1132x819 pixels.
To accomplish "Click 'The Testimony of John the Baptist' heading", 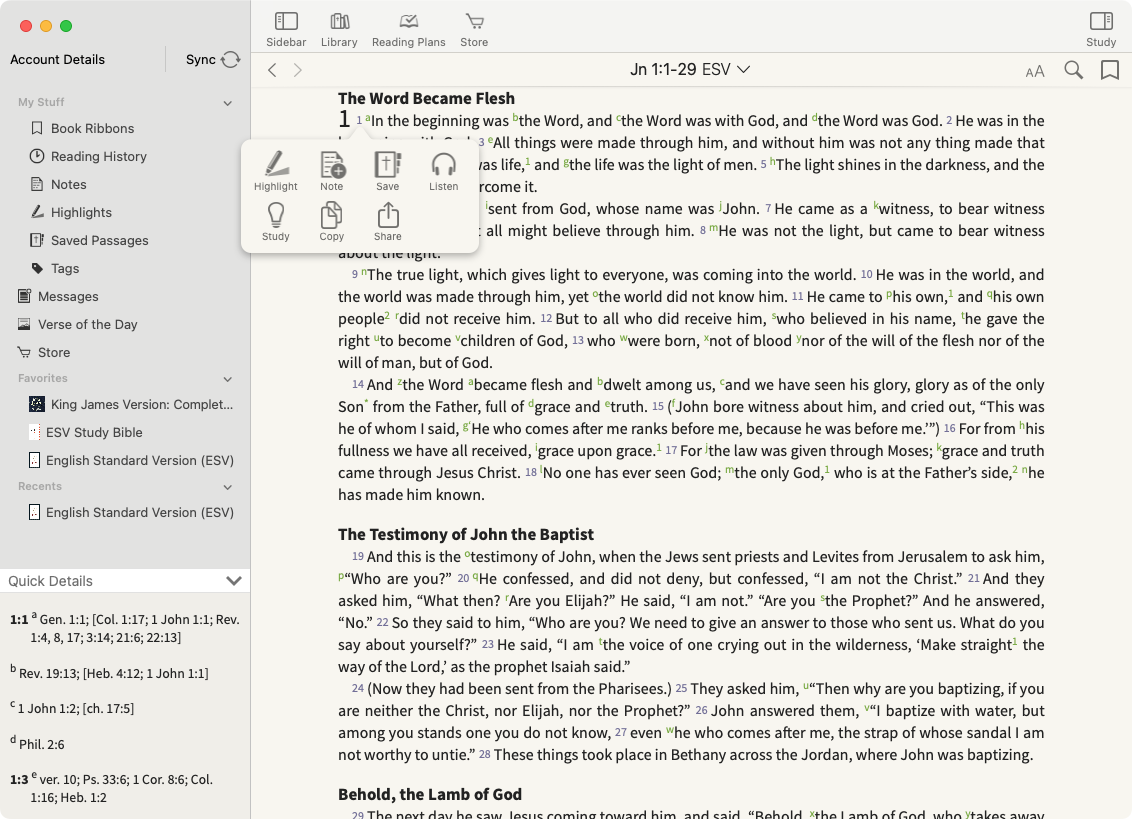I will pyautogui.click(x=466, y=534).
